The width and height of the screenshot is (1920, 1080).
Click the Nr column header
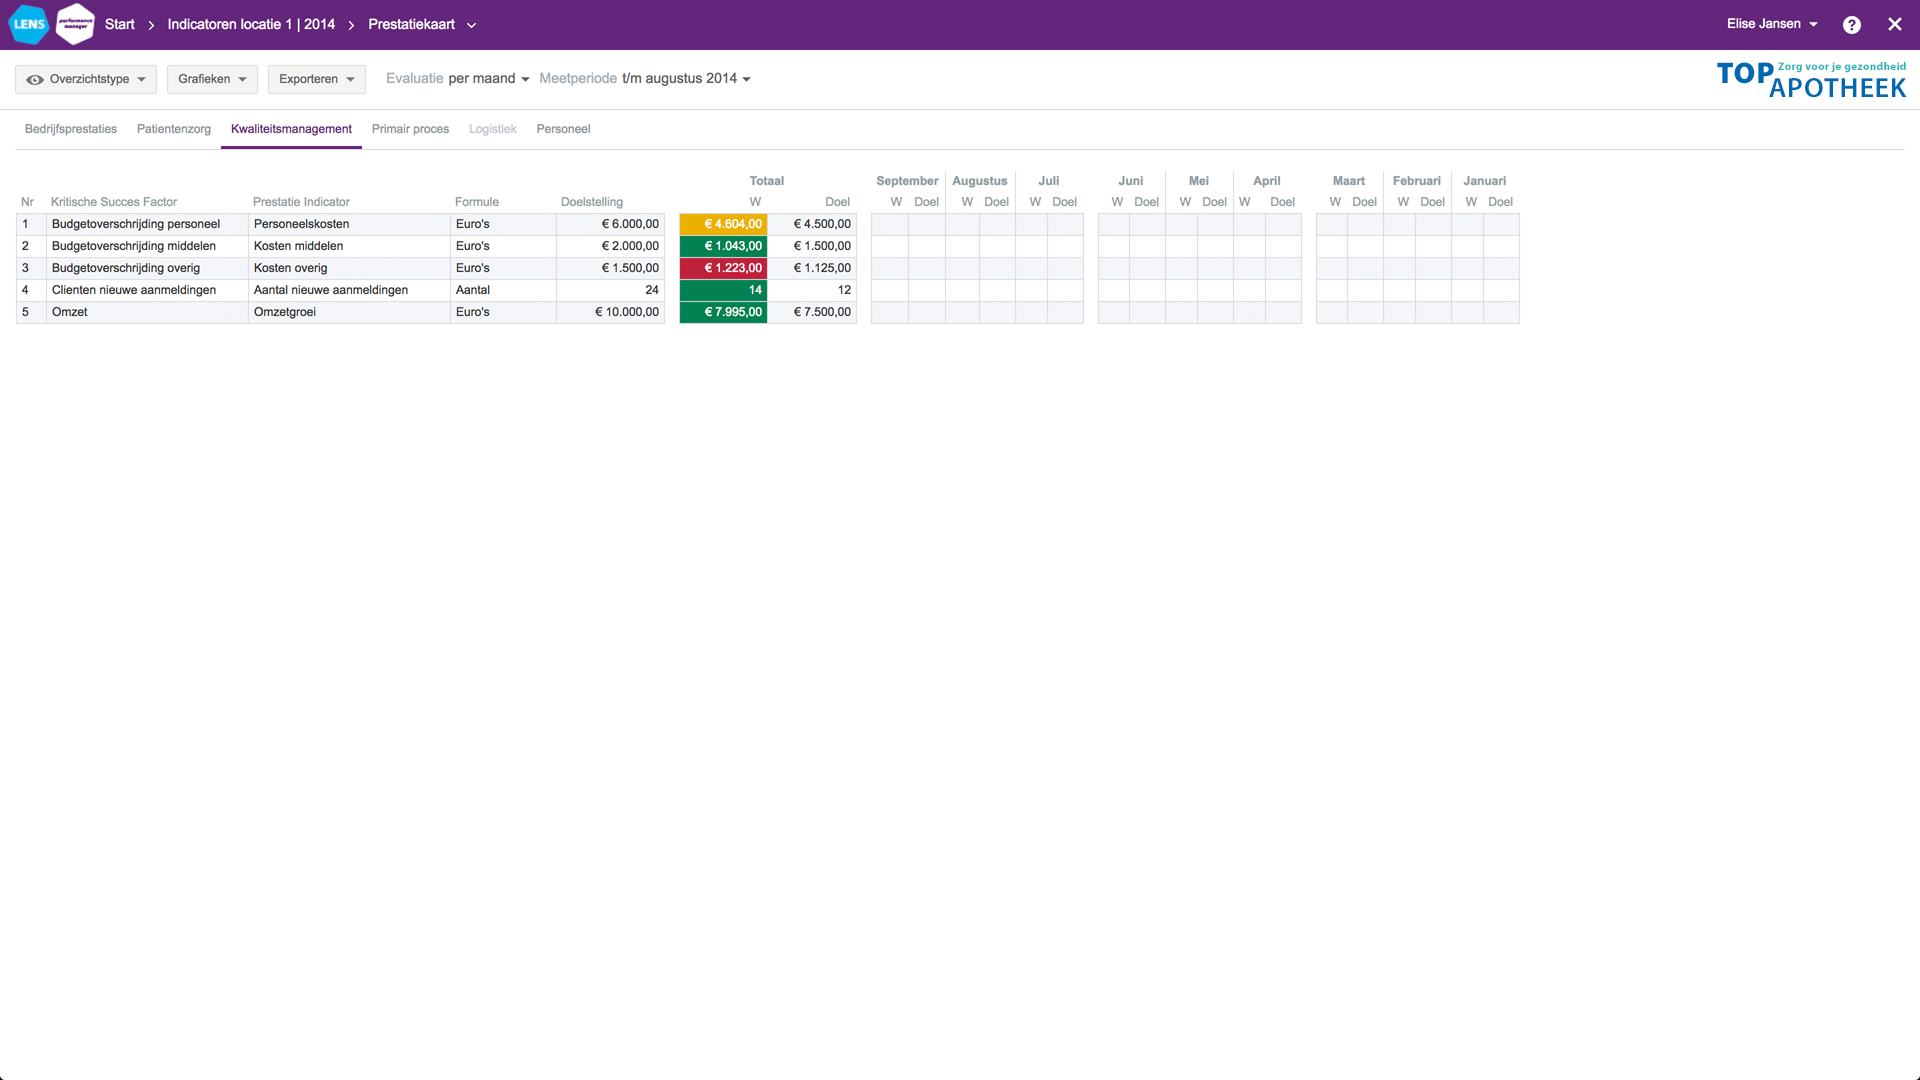pos(28,202)
